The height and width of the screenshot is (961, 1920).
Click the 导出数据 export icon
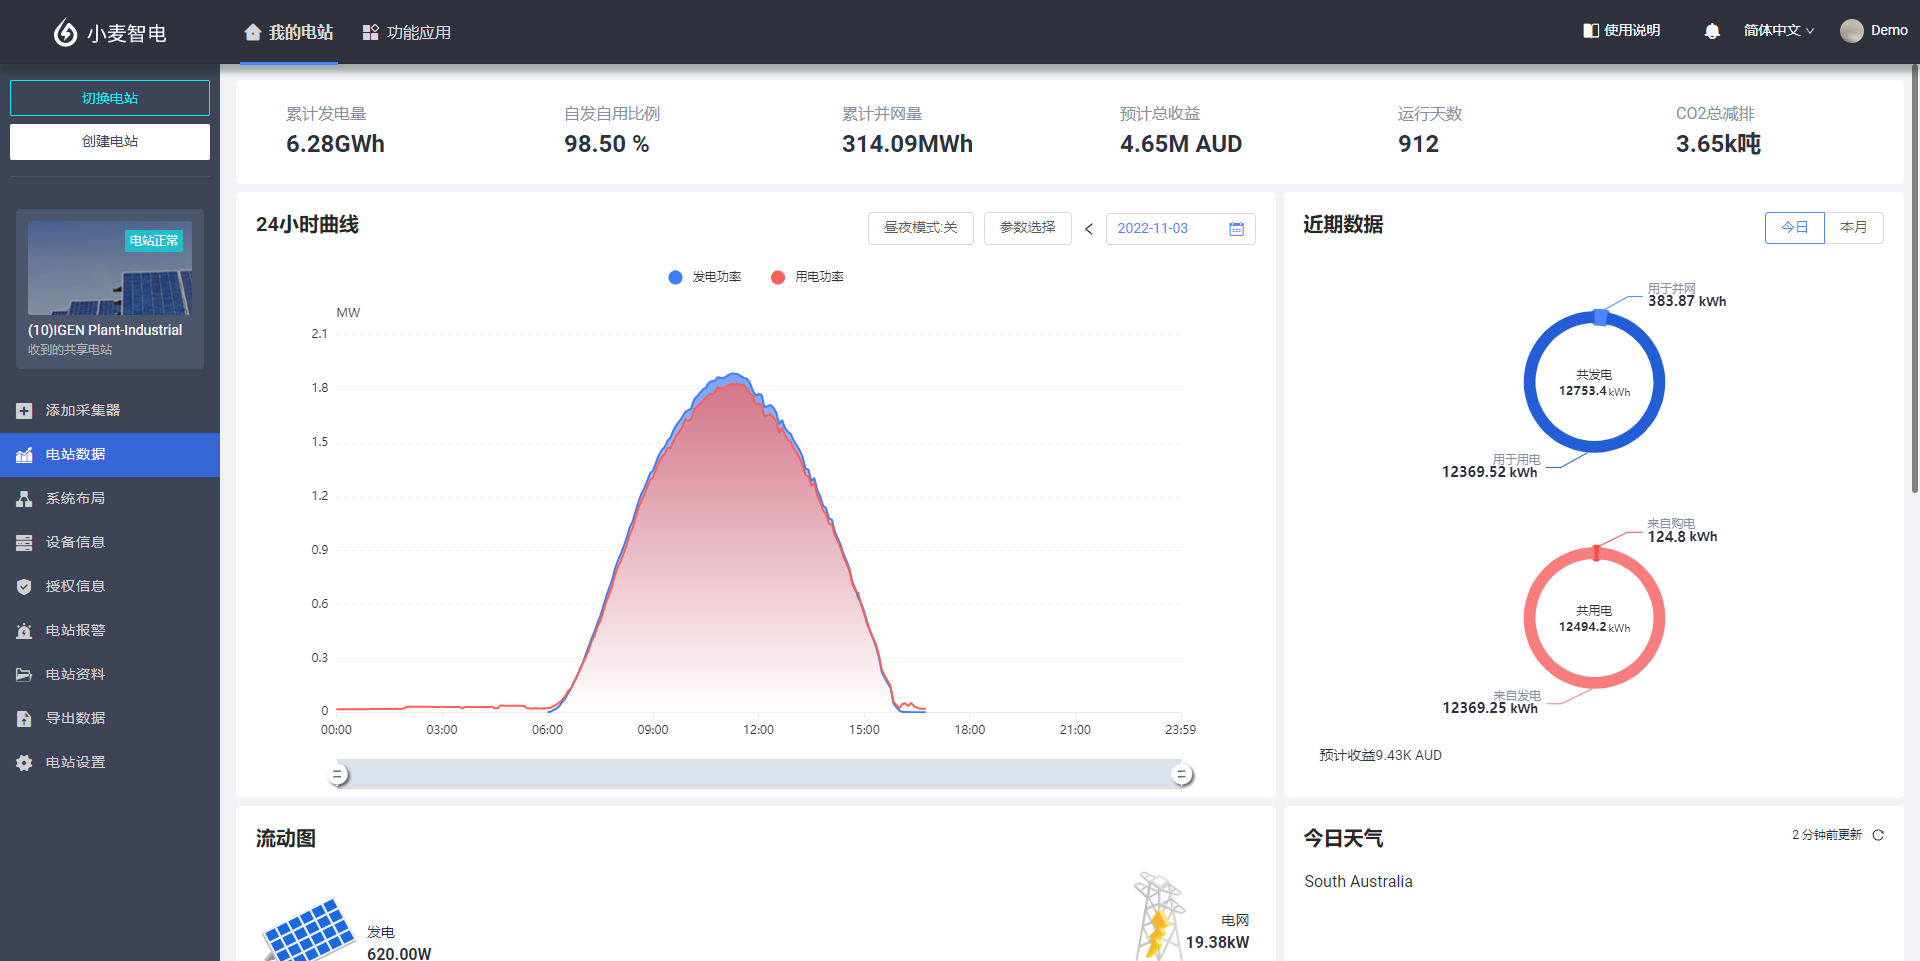pyautogui.click(x=24, y=719)
